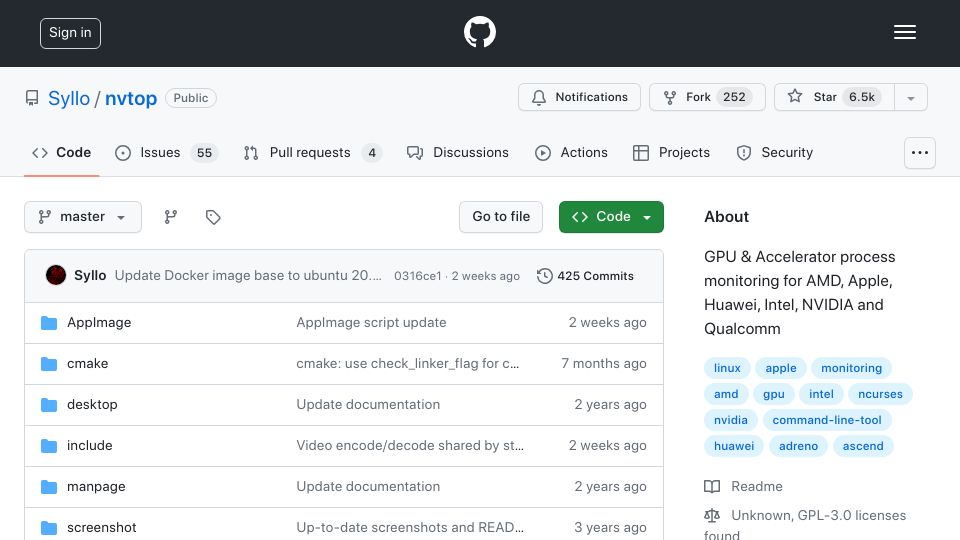Switch to the Code tab
This screenshot has height=540, width=960.
(61, 152)
